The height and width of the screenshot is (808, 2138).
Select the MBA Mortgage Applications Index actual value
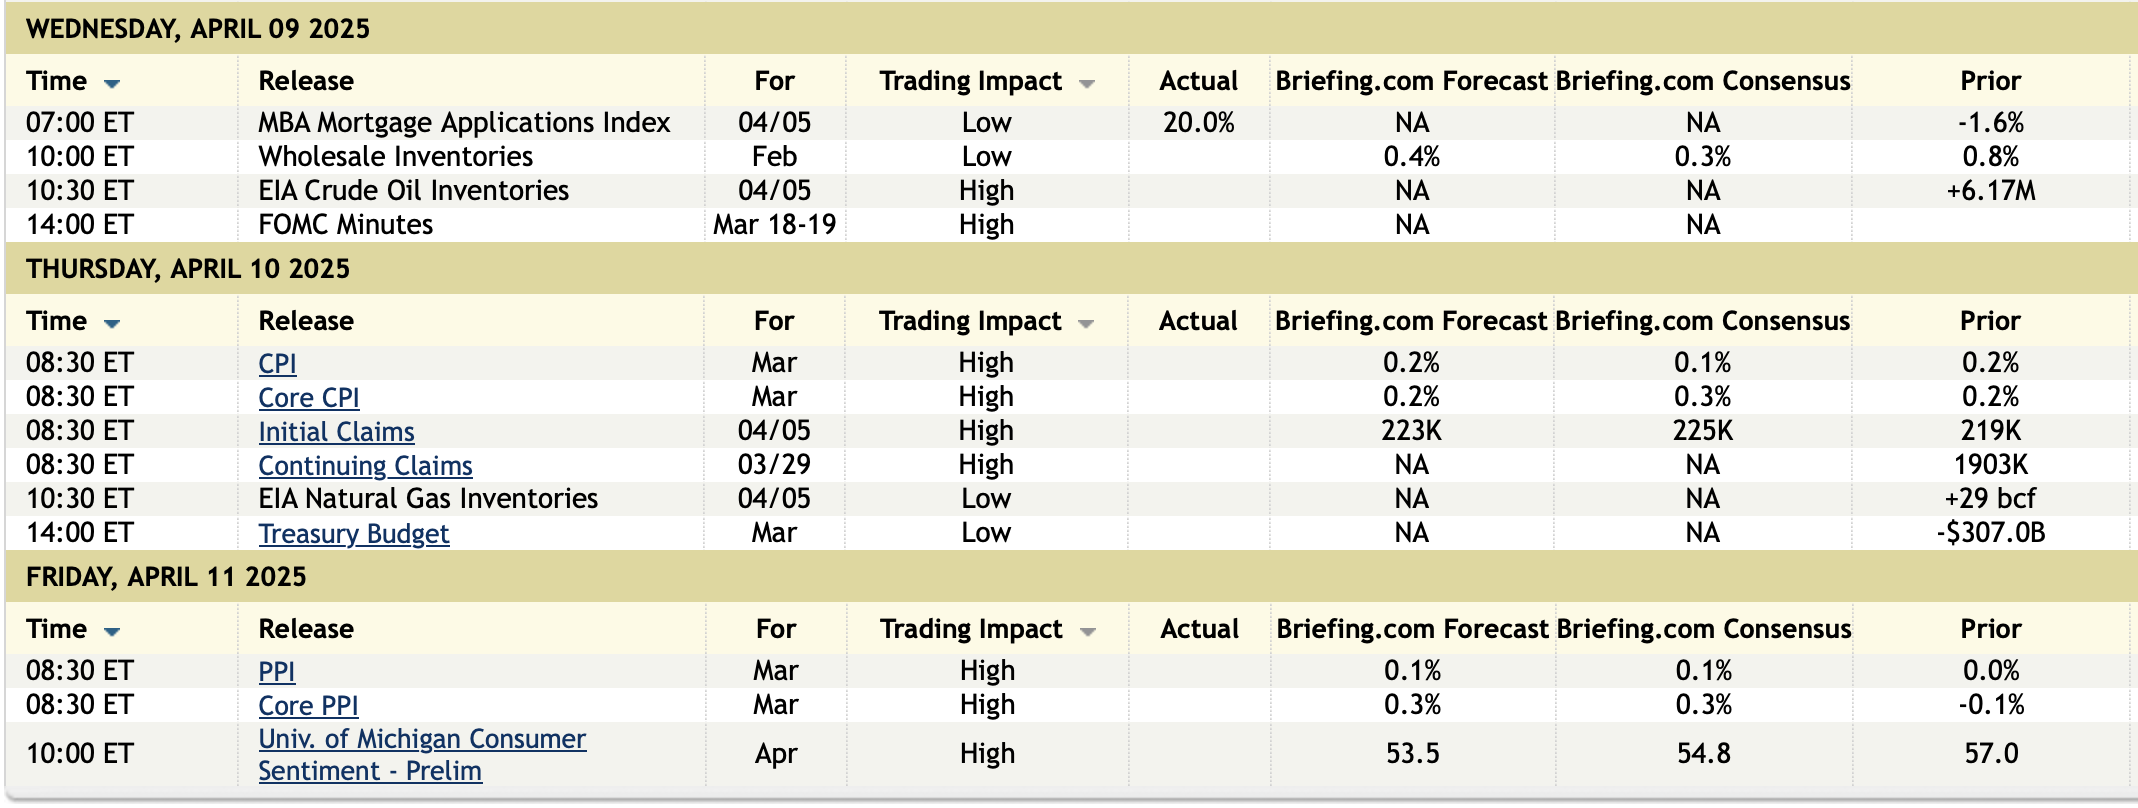(1198, 123)
